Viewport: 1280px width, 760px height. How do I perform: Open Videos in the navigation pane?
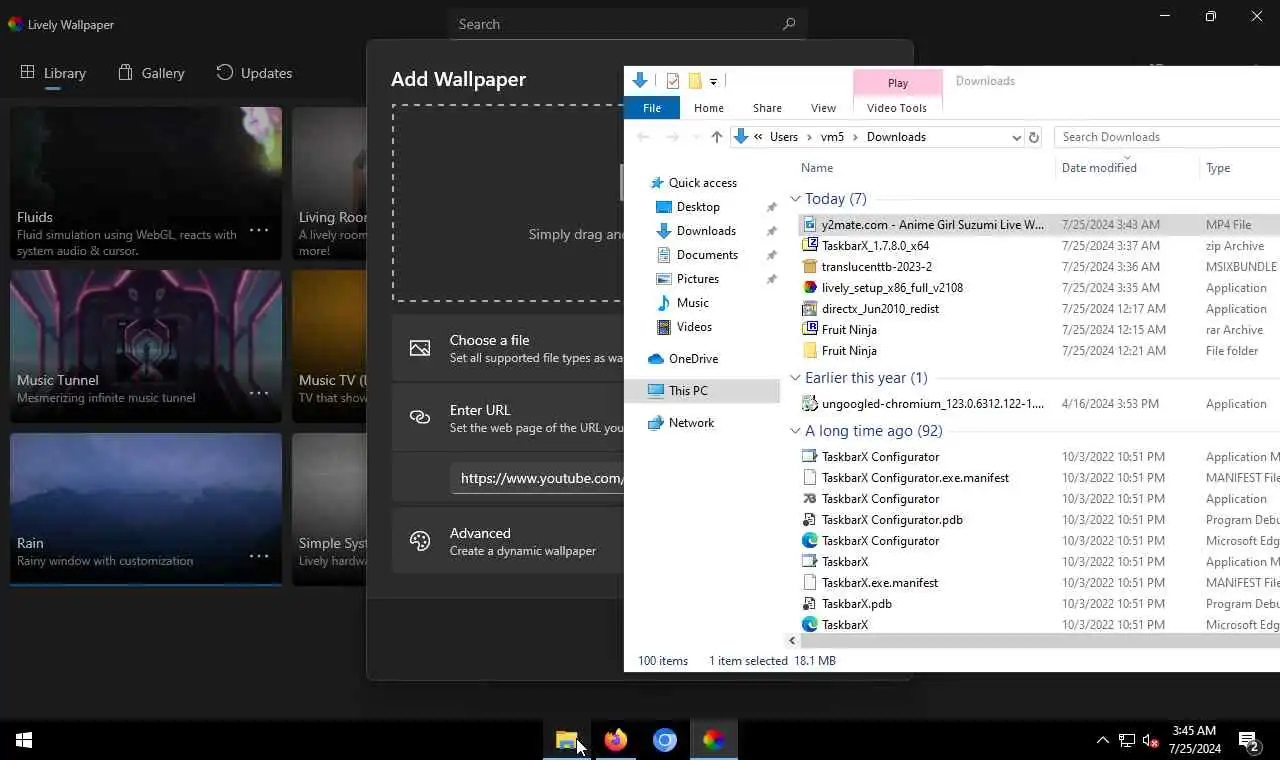click(x=694, y=327)
